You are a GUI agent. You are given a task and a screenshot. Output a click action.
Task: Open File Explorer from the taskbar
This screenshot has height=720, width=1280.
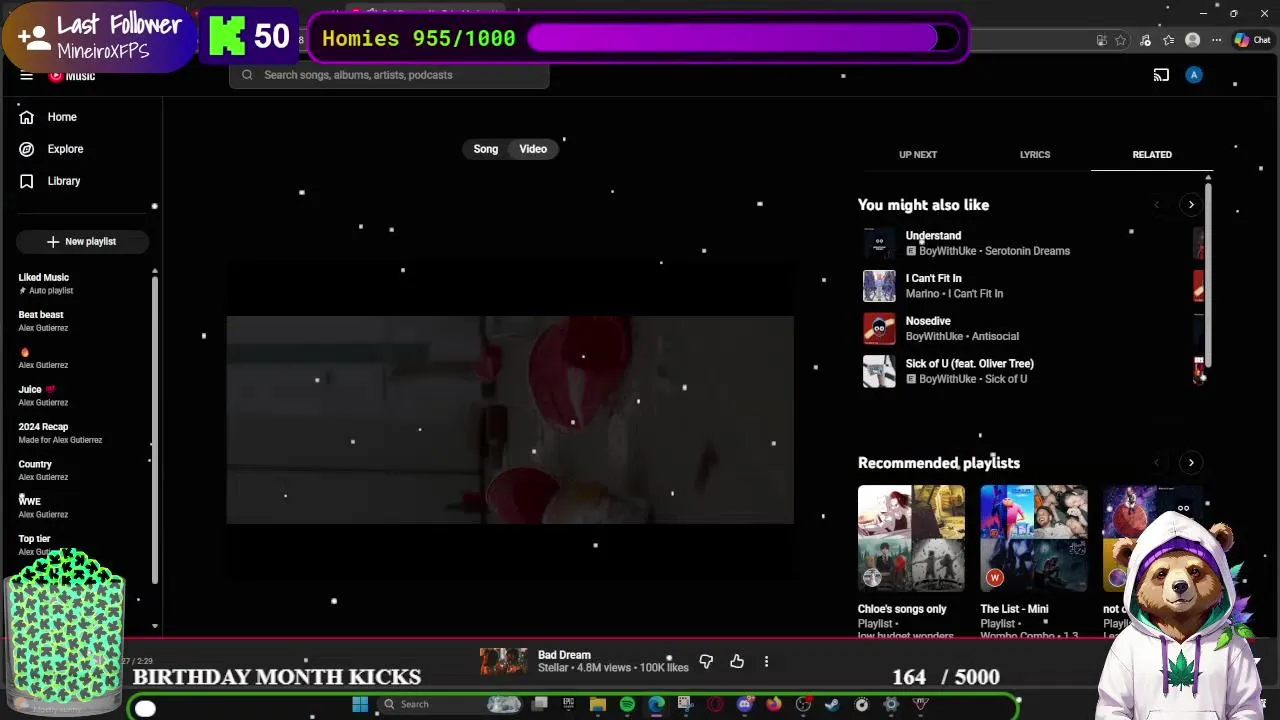[598, 704]
